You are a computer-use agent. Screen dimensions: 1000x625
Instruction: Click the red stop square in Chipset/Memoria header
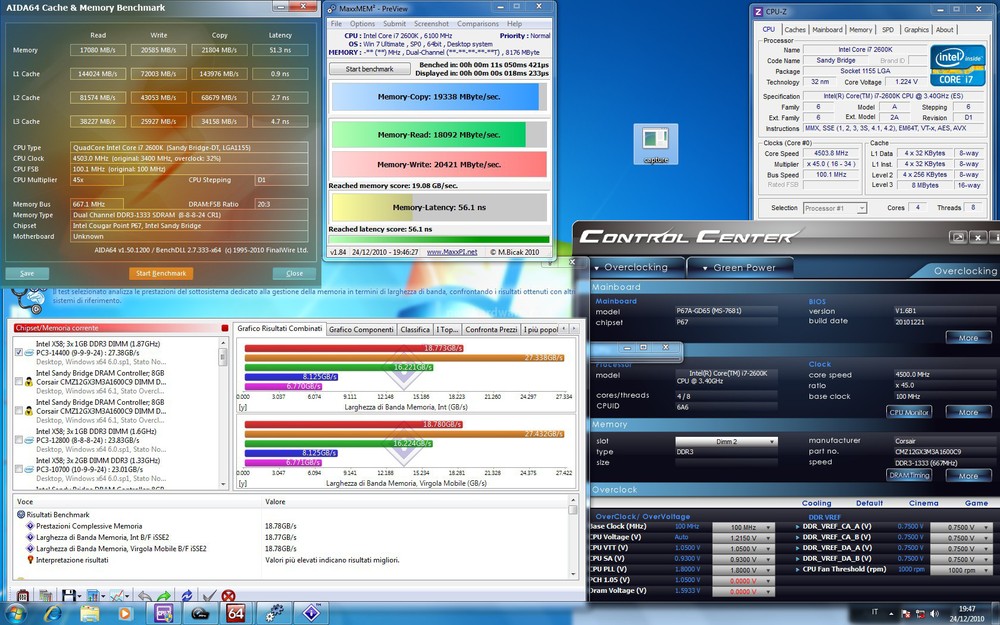[x=224, y=328]
